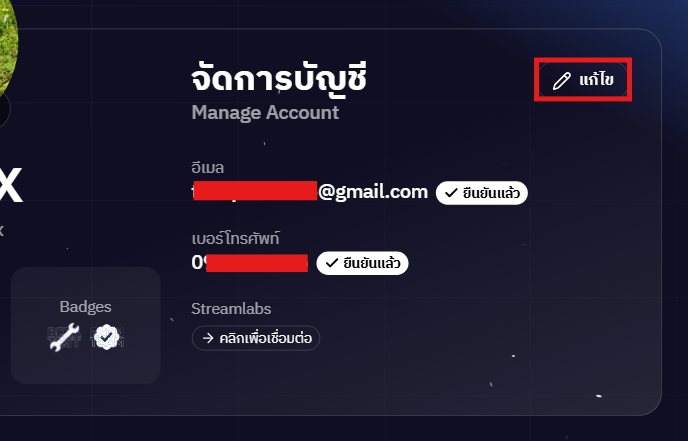Click the Streamlabs section label
This screenshot has height=441, width=688.
click(231, 309)
